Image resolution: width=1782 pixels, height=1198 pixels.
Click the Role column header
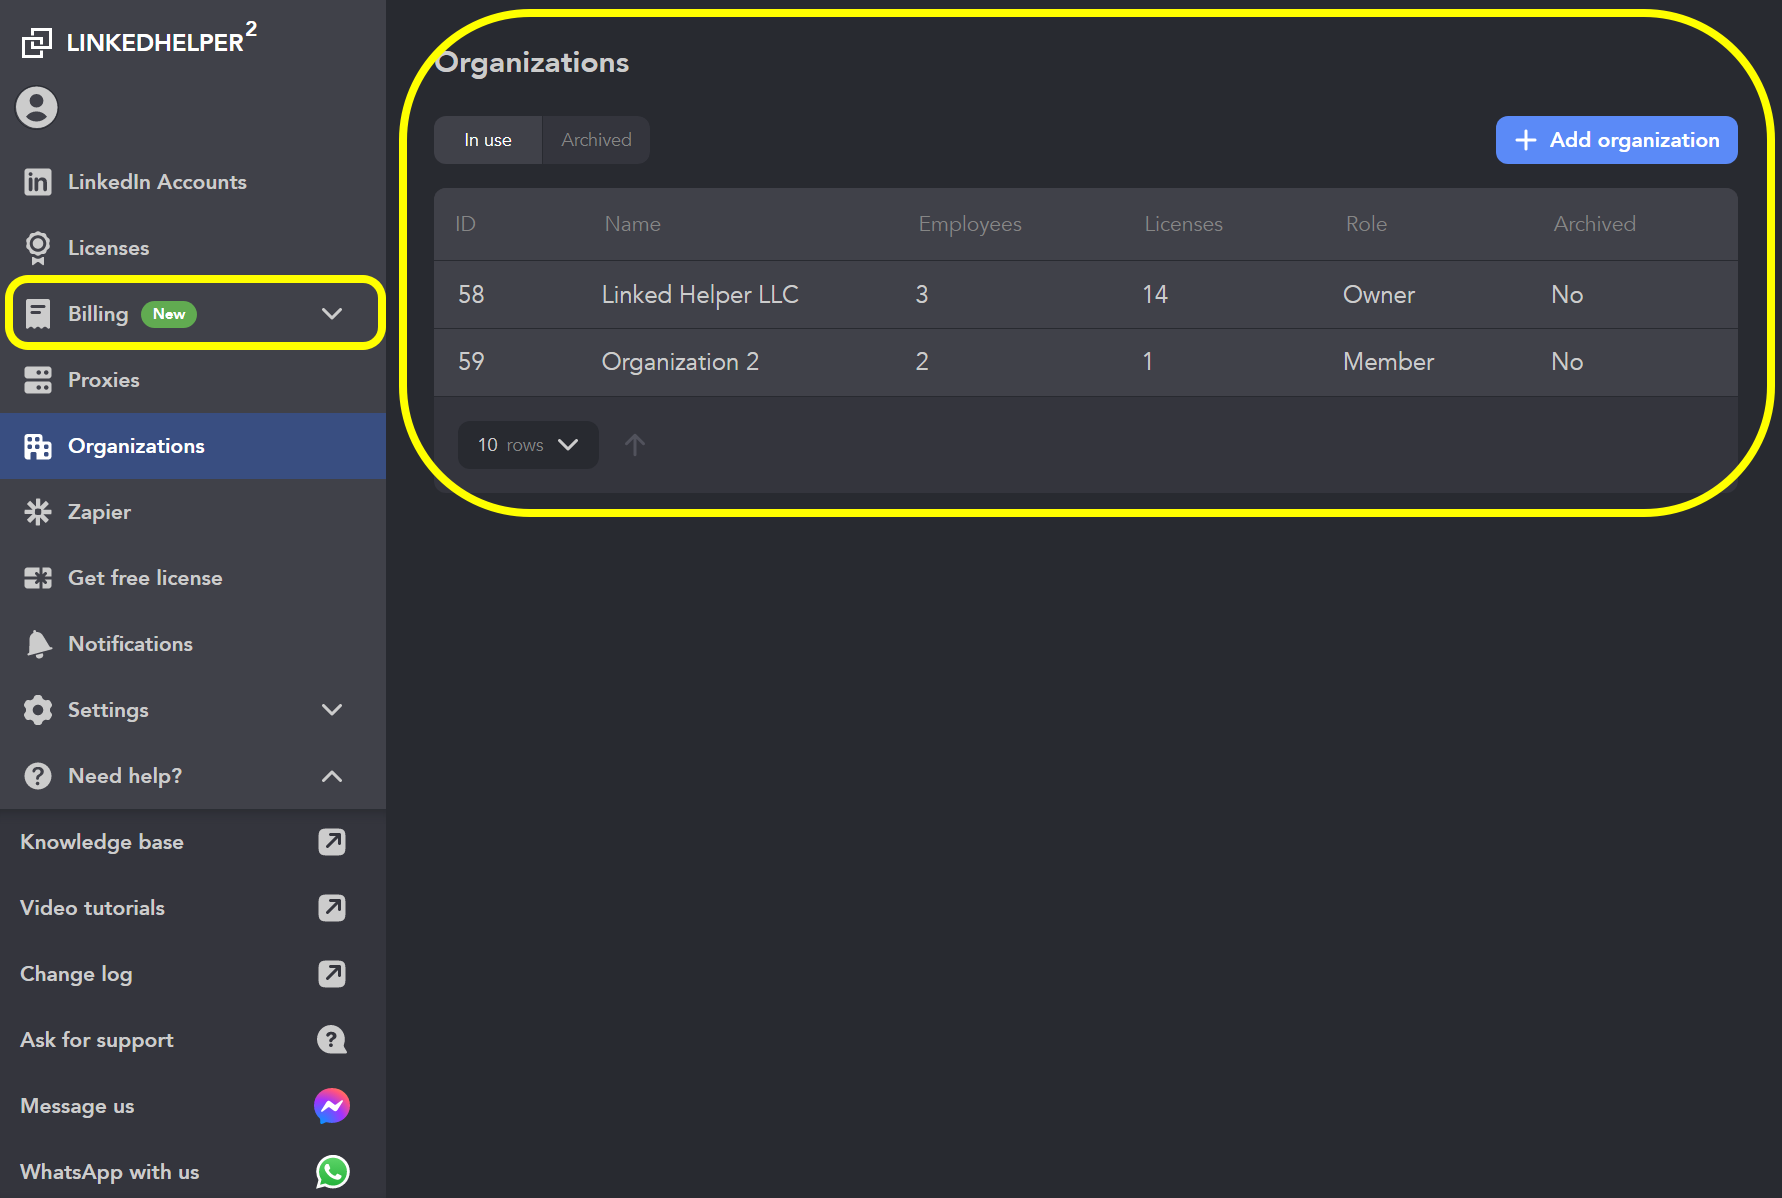point(1366,224)
